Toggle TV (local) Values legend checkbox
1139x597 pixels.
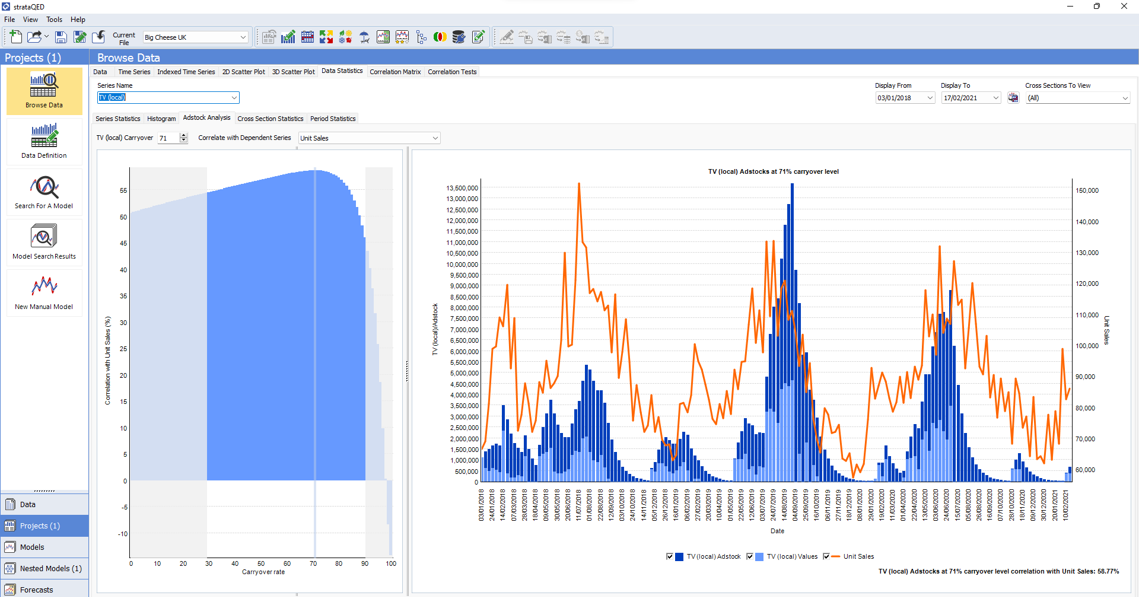pos(750,556)
